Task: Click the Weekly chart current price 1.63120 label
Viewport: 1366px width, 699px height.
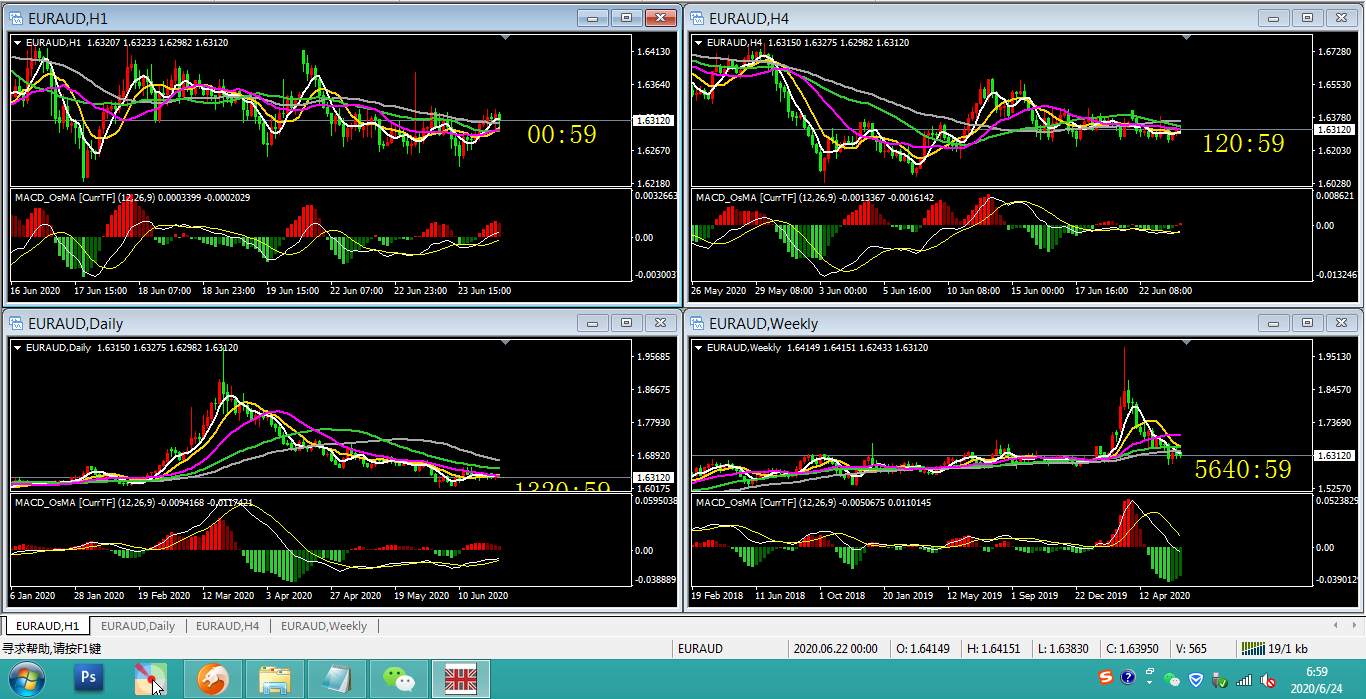Action: 1334,456
